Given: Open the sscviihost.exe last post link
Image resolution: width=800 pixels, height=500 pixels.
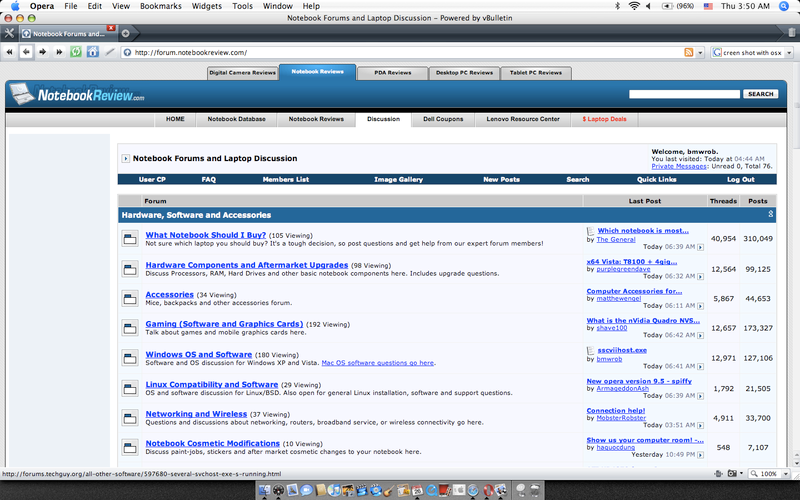Looking at the screenshot, I should [622, 351].
